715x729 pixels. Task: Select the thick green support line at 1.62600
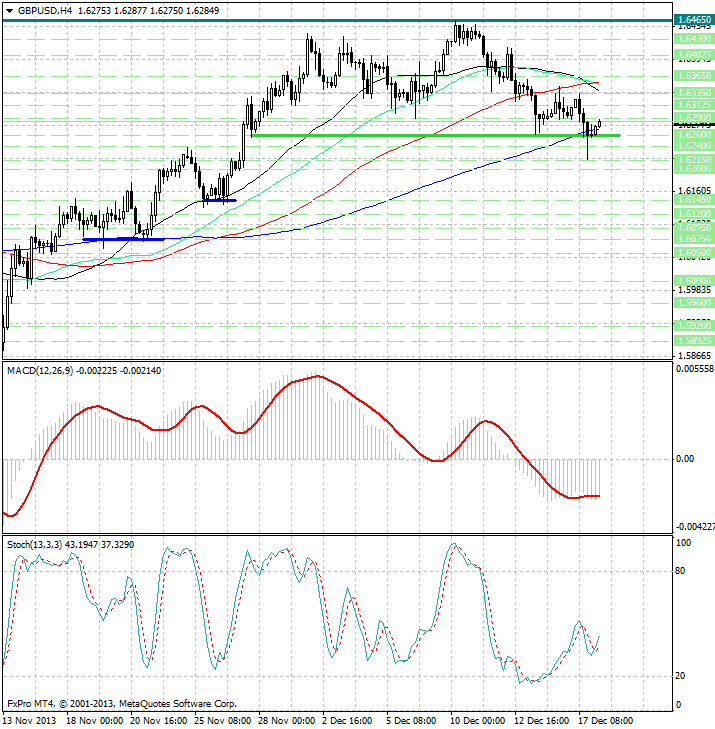tap(435, 135)
